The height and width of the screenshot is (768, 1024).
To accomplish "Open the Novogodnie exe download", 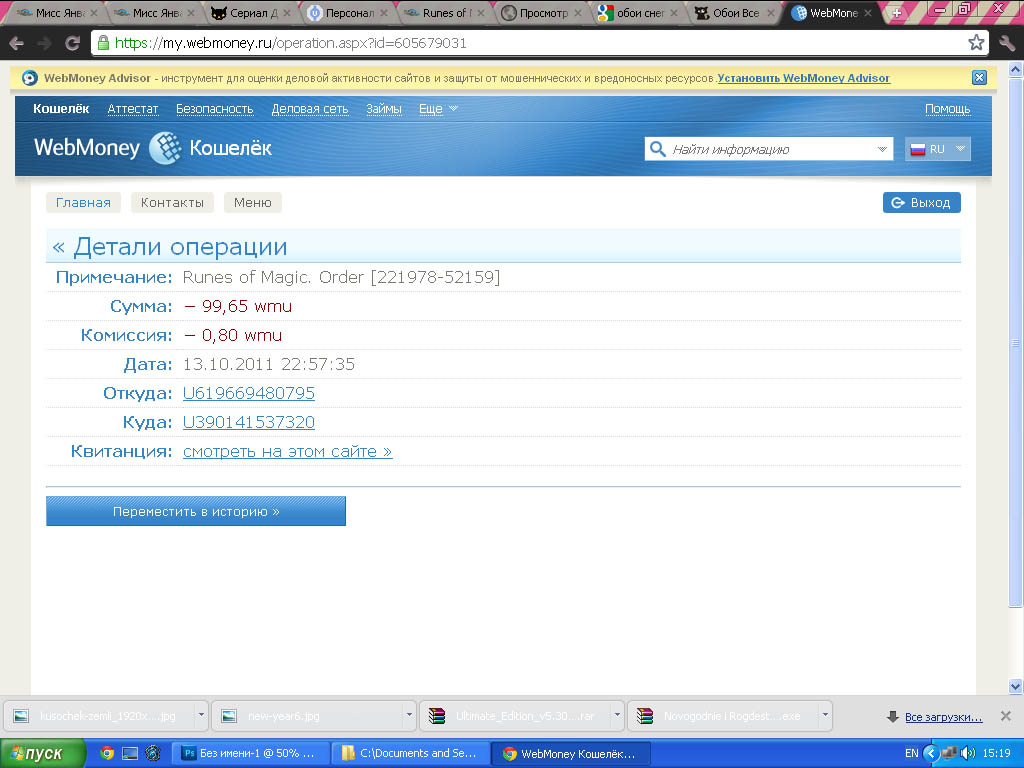I will pos(722,716).
